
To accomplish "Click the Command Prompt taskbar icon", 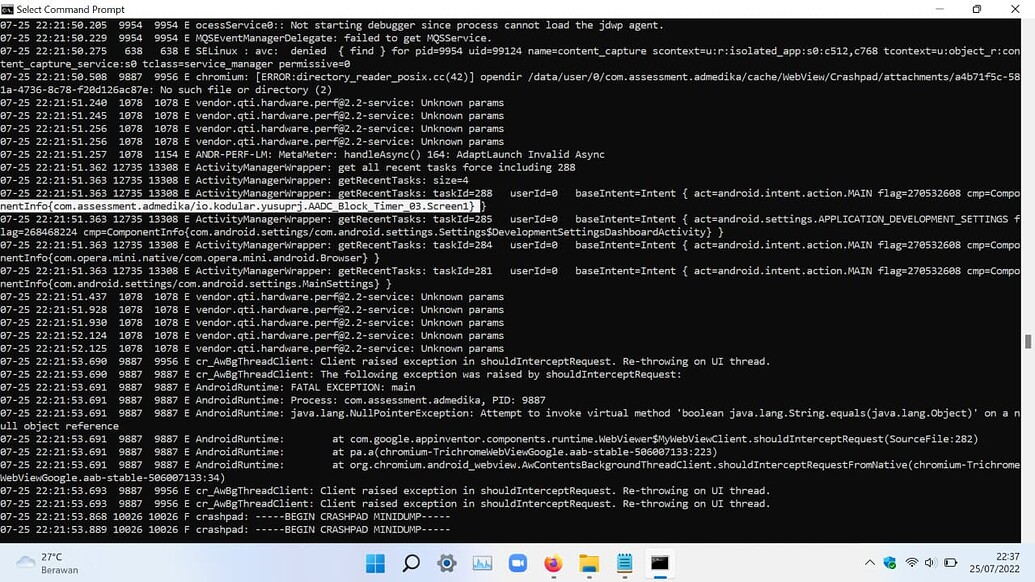I will [659, 564].
